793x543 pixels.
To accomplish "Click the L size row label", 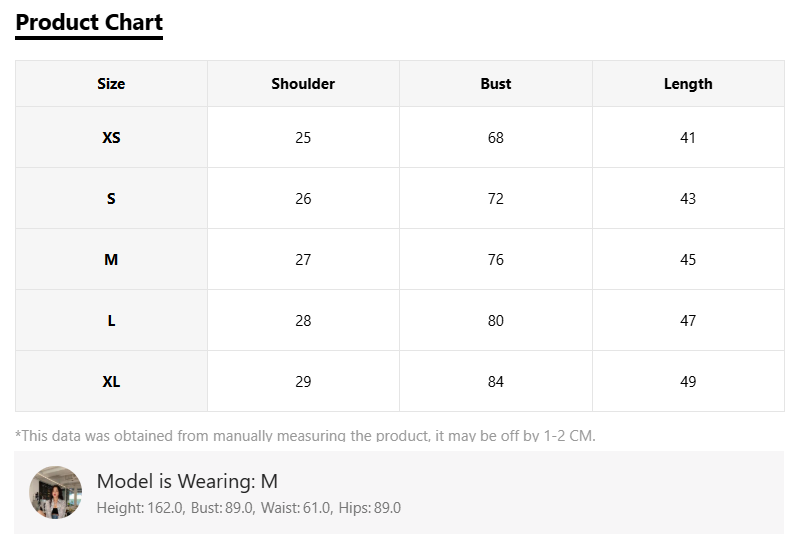I will [111, 321].
